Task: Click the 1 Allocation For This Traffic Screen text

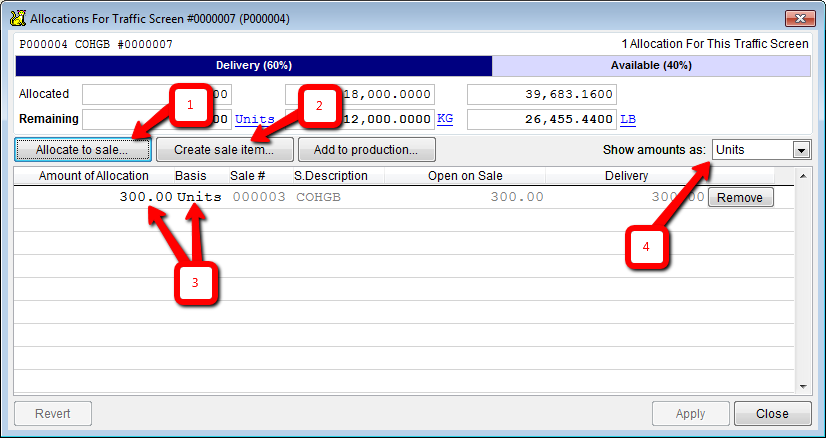Action: 715,44
